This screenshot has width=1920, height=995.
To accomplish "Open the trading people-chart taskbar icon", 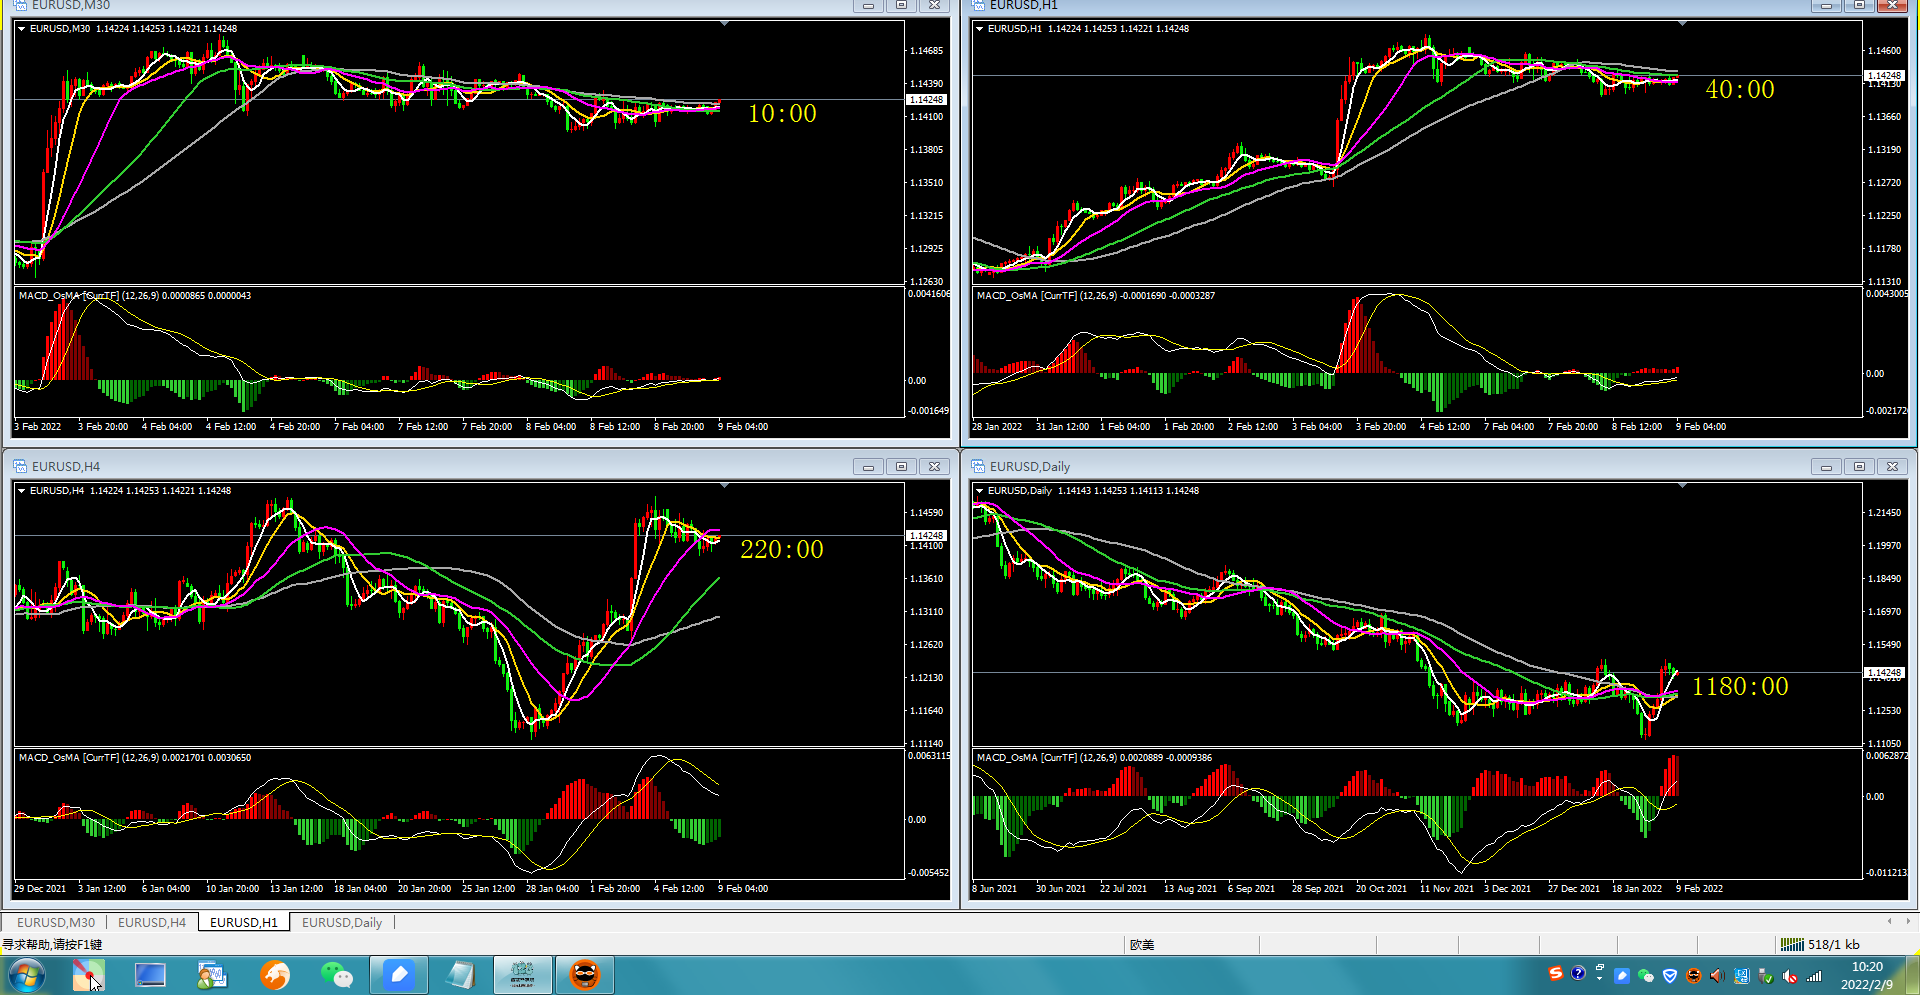I will (x=213, y=974).
